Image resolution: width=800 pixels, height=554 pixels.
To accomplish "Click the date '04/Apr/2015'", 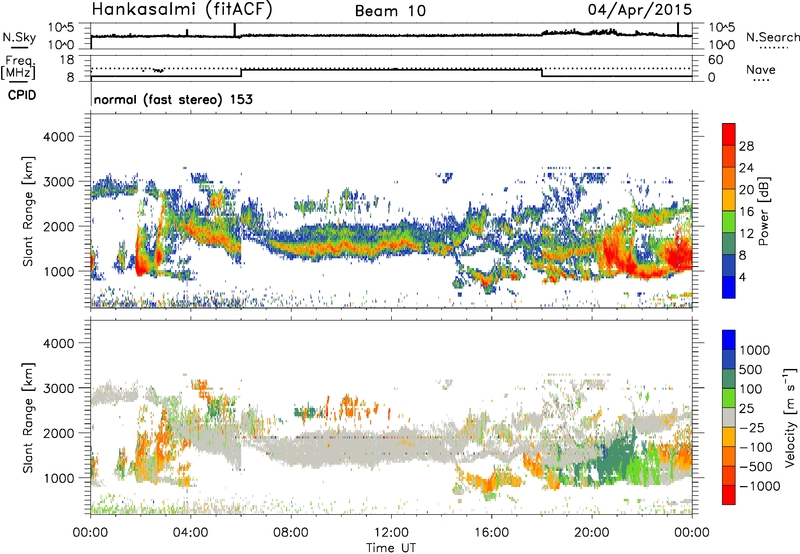I will point(640,9).
